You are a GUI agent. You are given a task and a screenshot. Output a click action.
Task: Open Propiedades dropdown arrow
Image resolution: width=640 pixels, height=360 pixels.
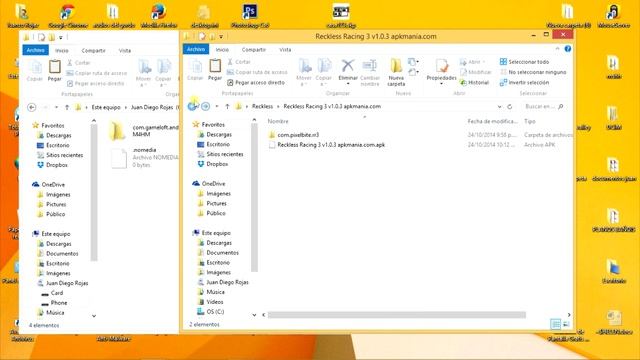tap(441, 84)
